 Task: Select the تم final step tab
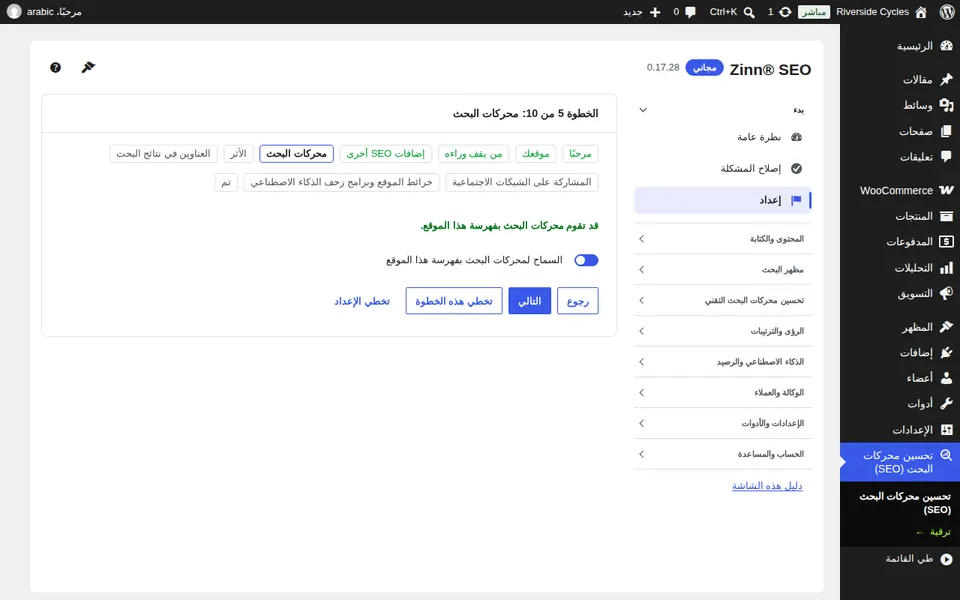click(226, 182)
